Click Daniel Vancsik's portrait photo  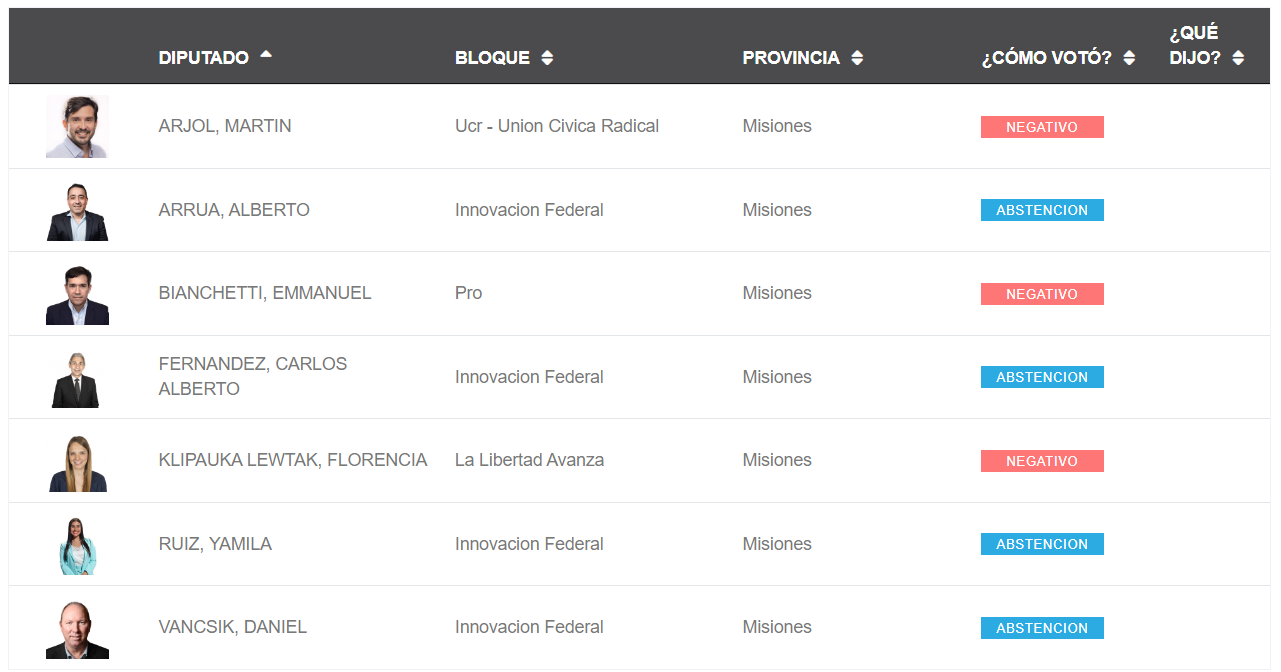(77, 629)
